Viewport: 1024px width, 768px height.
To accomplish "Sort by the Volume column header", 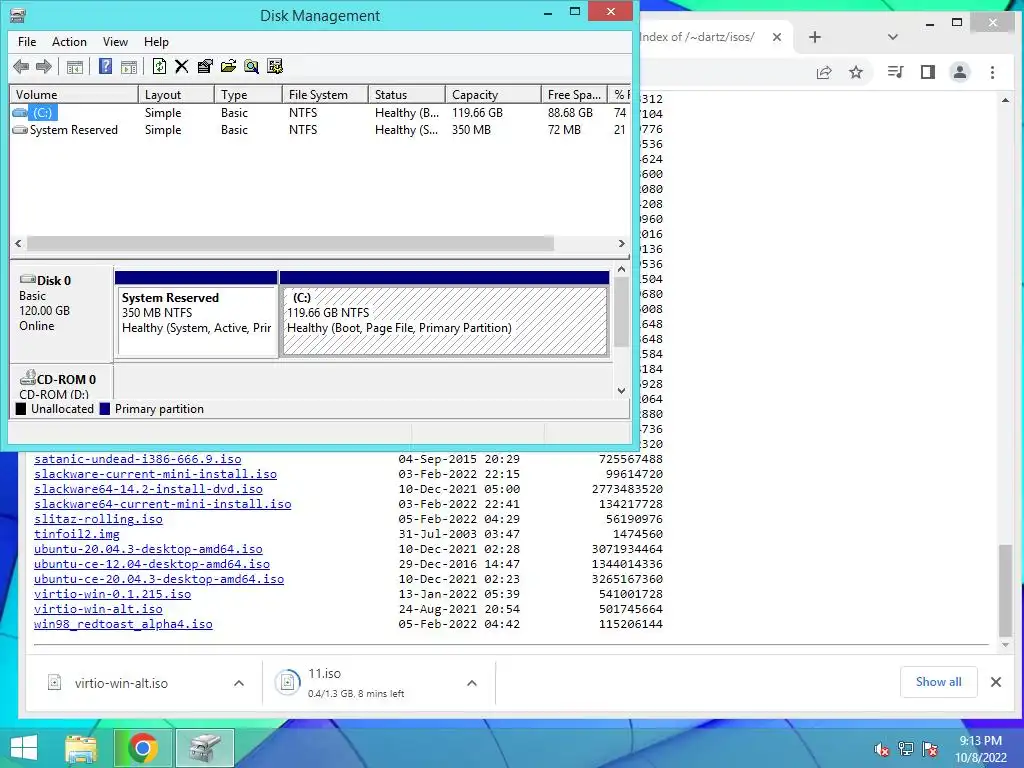I will click(x=74, y=95).
